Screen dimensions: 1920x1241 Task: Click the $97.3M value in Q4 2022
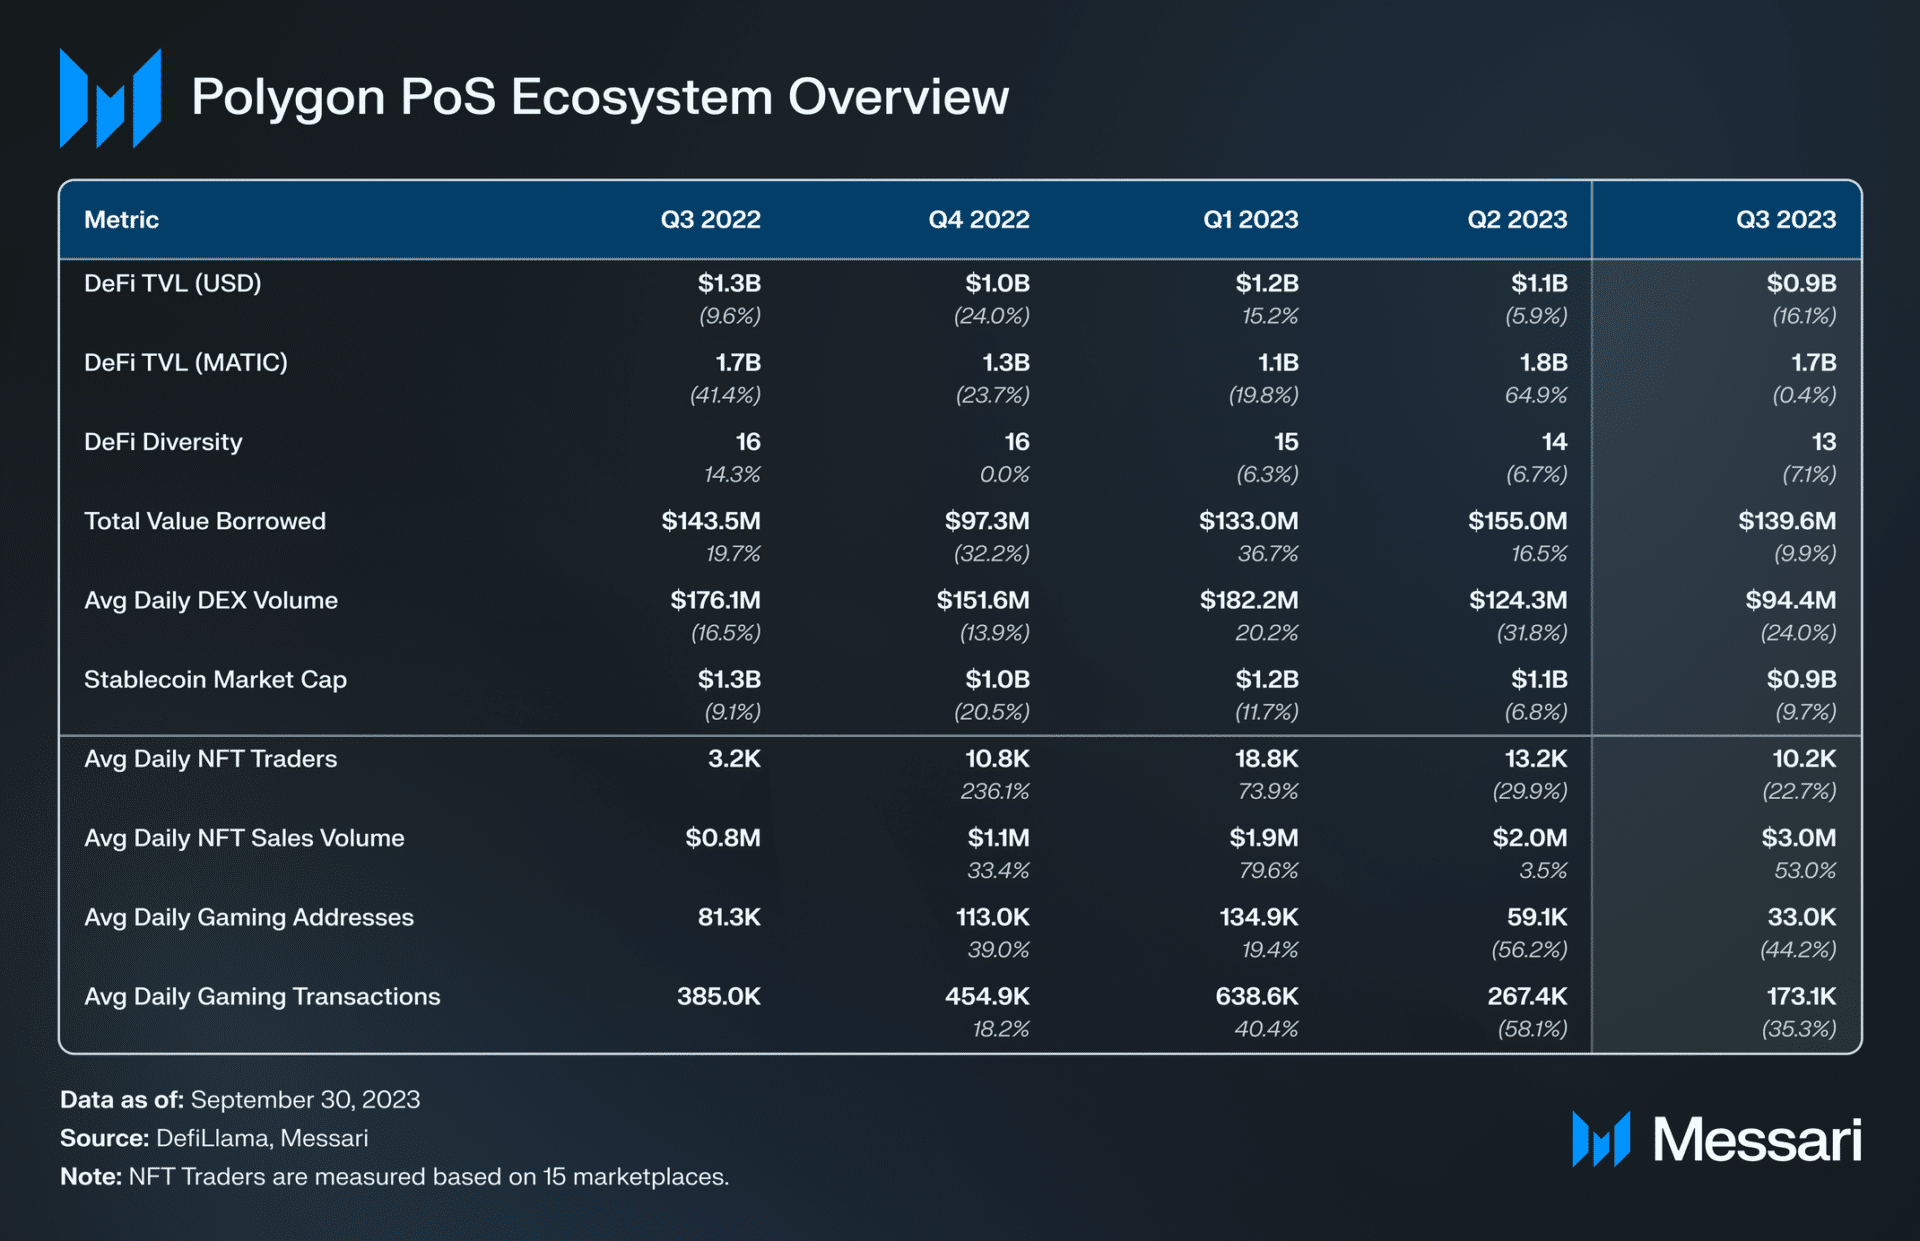point(987,521)
